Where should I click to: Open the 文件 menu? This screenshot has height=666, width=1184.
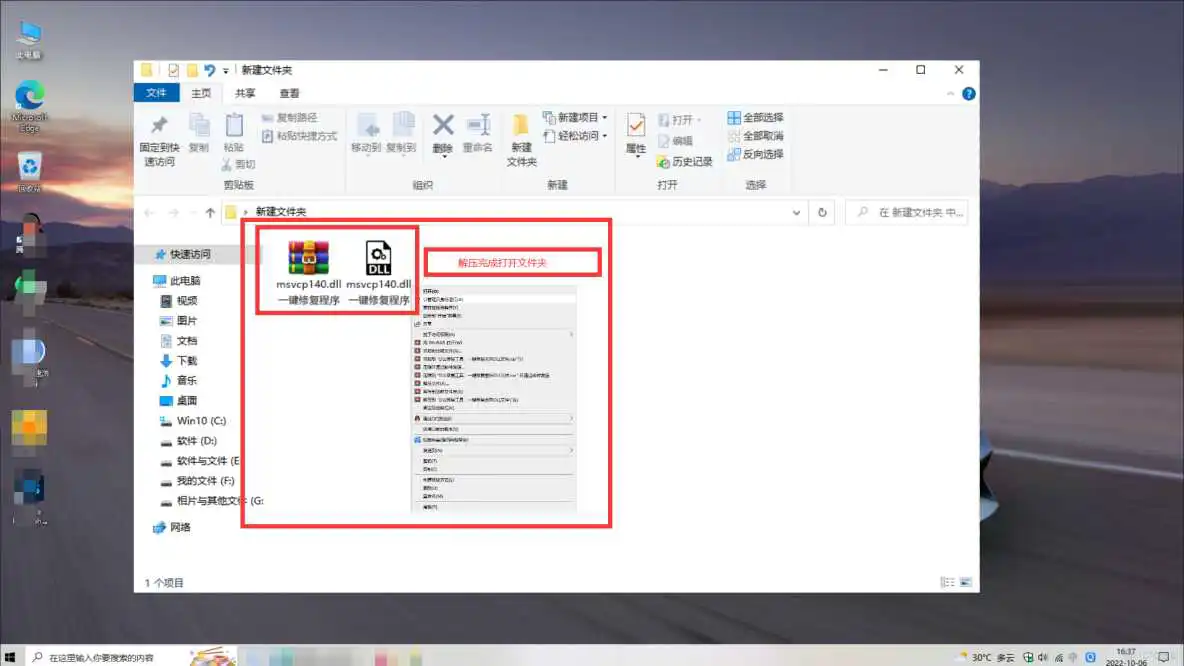tap(156, 92)
